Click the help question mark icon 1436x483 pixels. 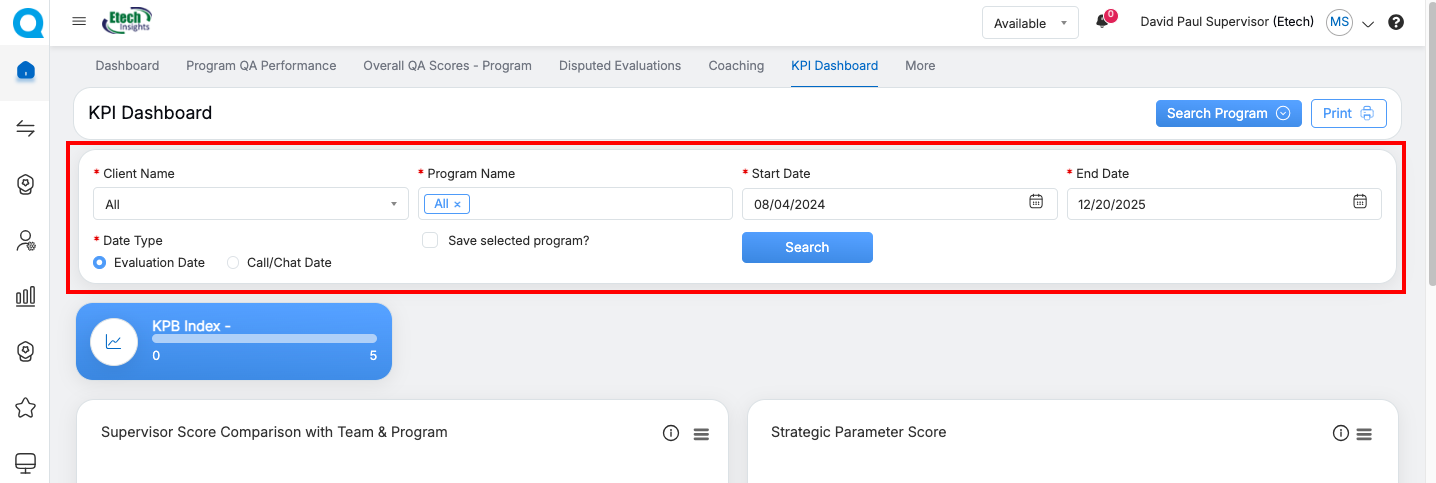coord(1396,22)
